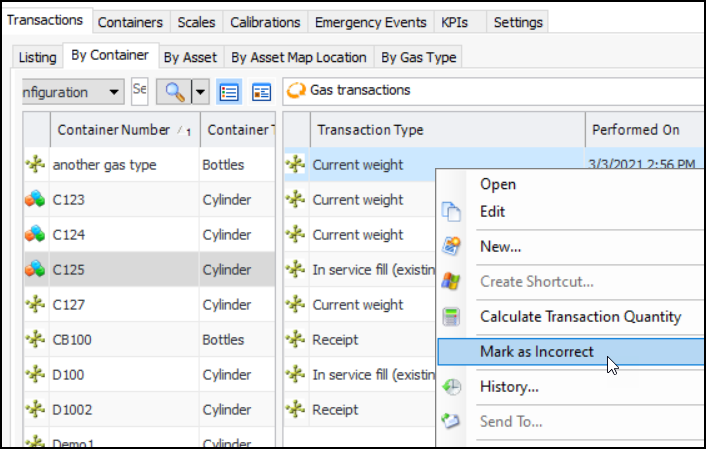Select Open from the context menu
This screenshot has height=449, width=706.
[498, 184]
